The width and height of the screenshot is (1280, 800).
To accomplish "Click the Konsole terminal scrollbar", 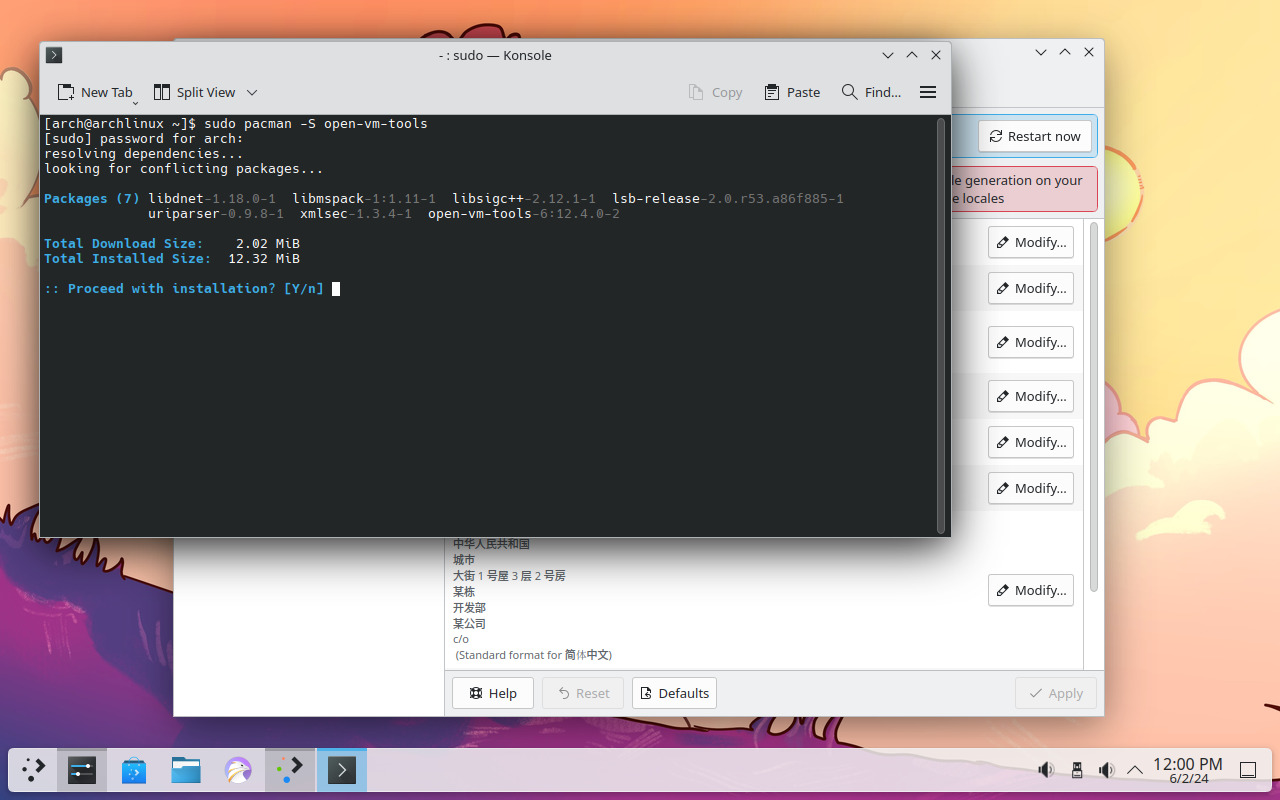I will 940,325.
